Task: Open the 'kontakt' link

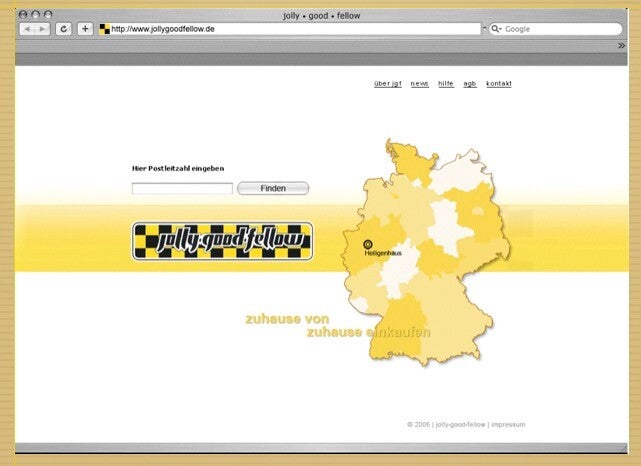Action: coord(499,83)
